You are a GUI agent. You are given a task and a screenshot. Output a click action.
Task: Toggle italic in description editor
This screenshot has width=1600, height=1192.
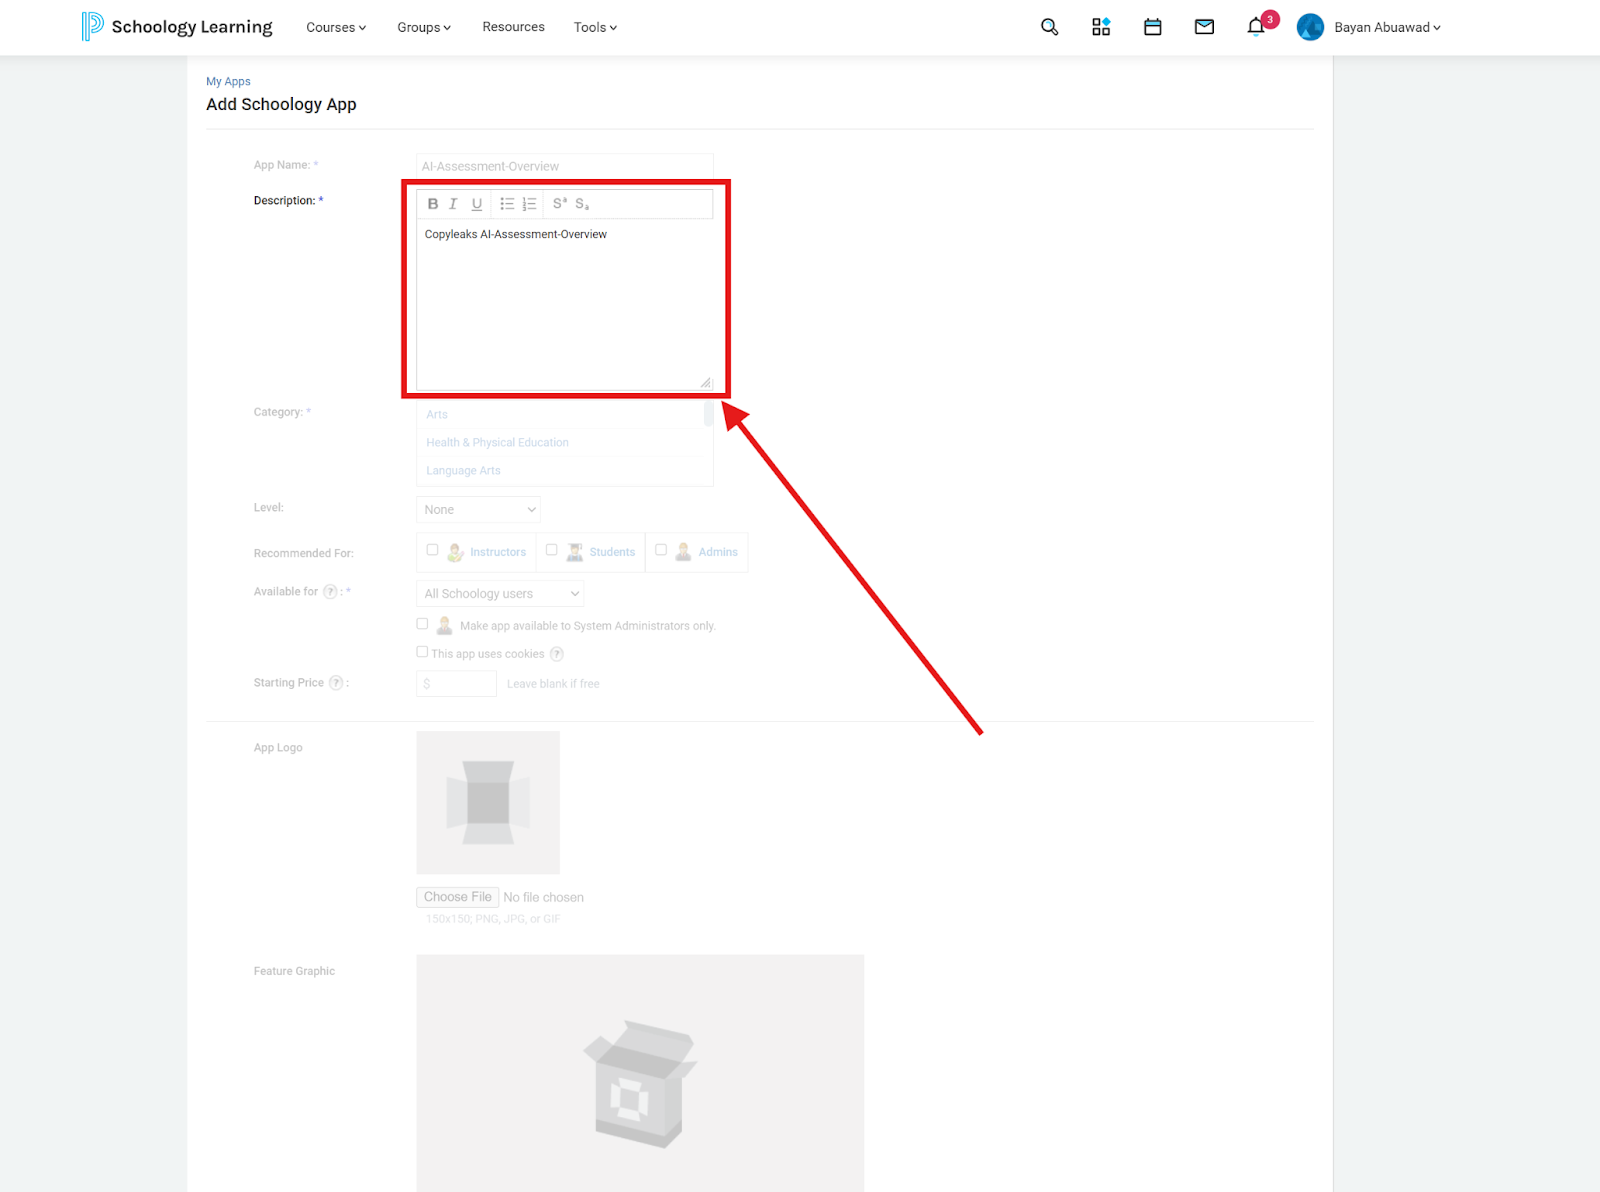(x=453, y=204)
